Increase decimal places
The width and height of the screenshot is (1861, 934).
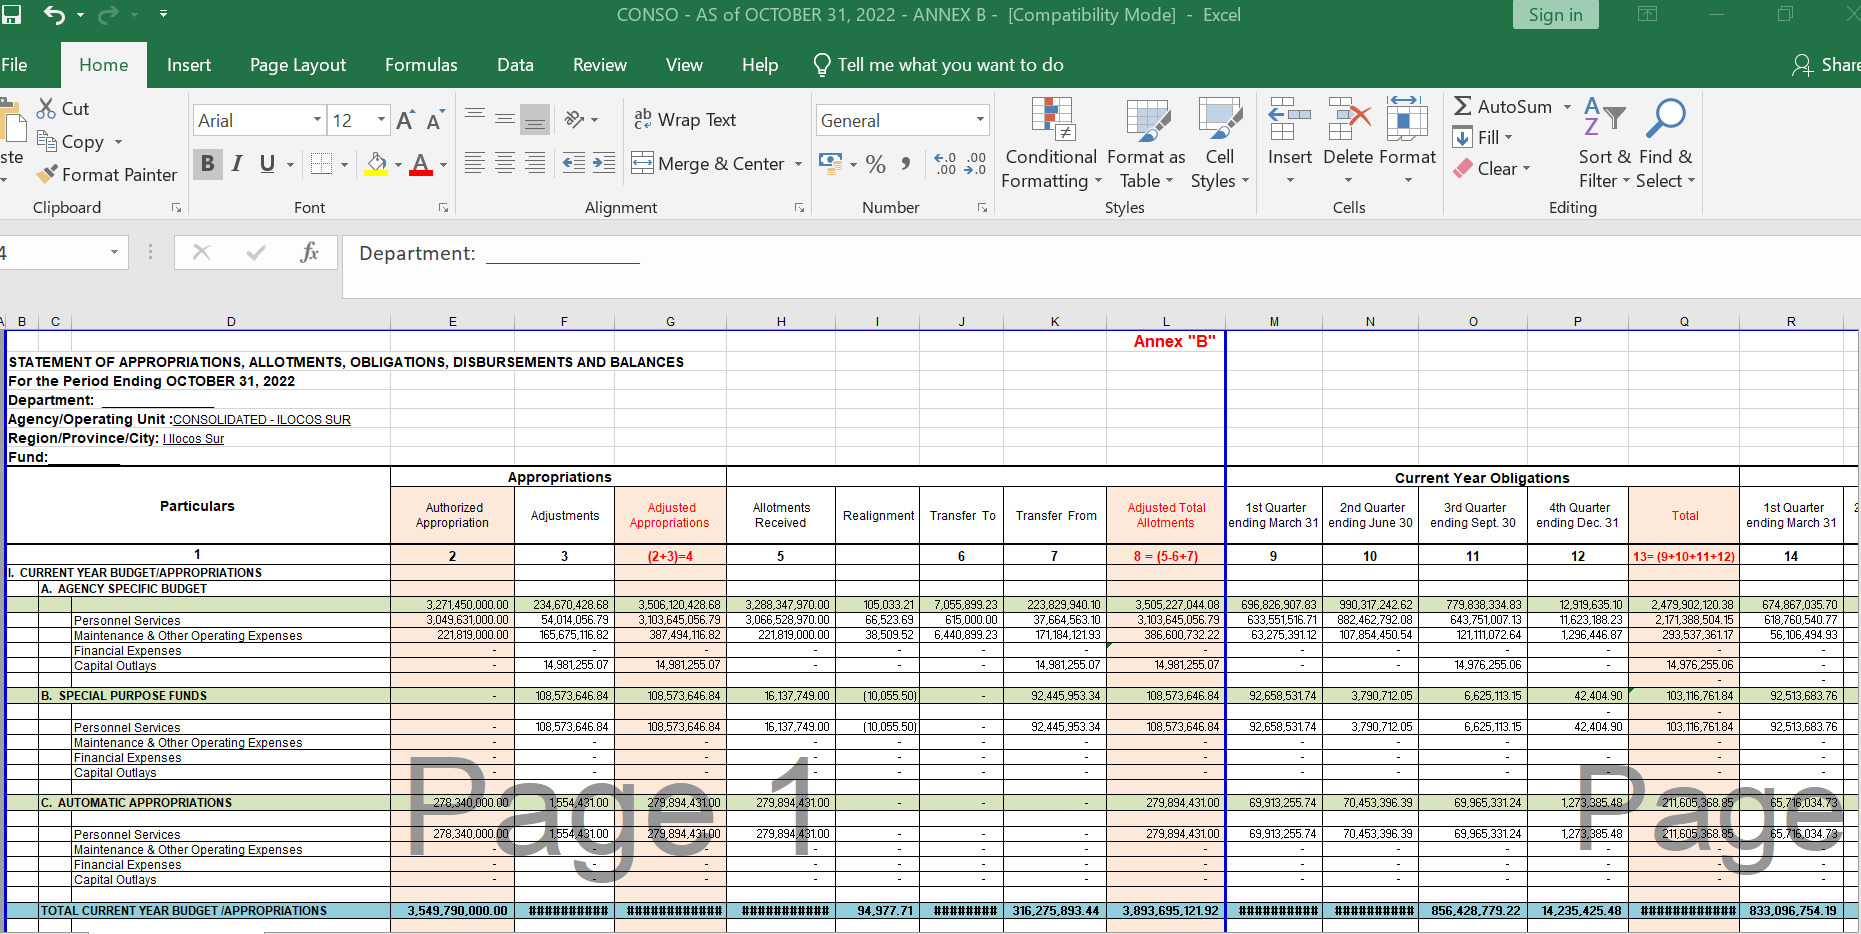point(945,164)
